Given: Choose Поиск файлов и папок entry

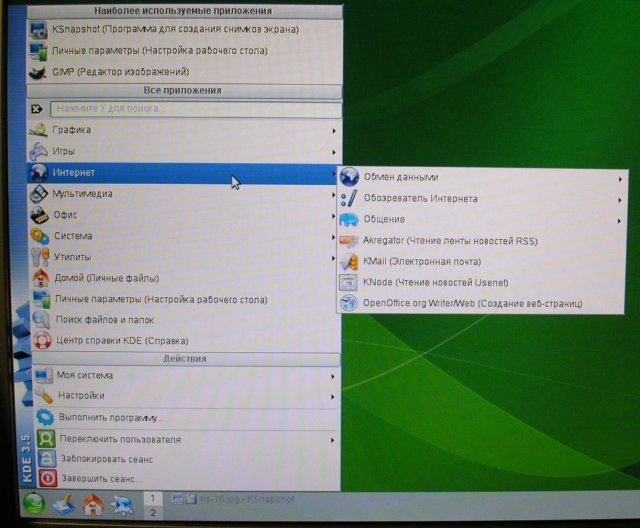Looking at the screenshot, I should [186, 320].
